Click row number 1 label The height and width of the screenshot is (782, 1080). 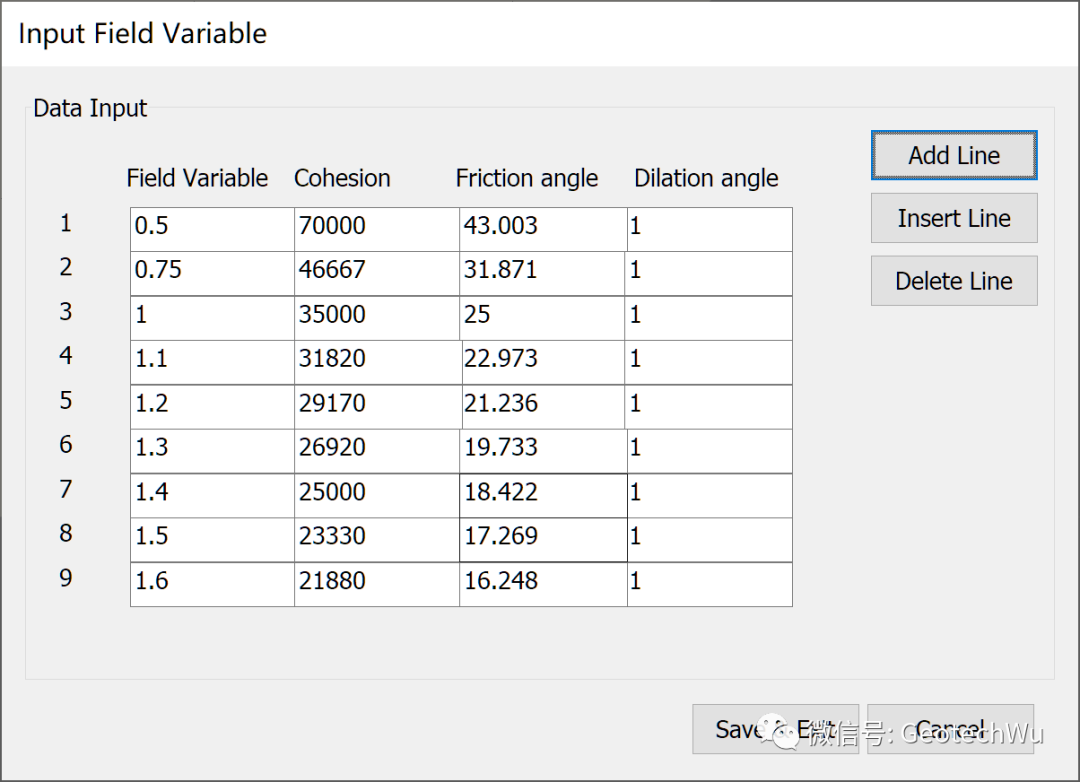pos(65,223)
